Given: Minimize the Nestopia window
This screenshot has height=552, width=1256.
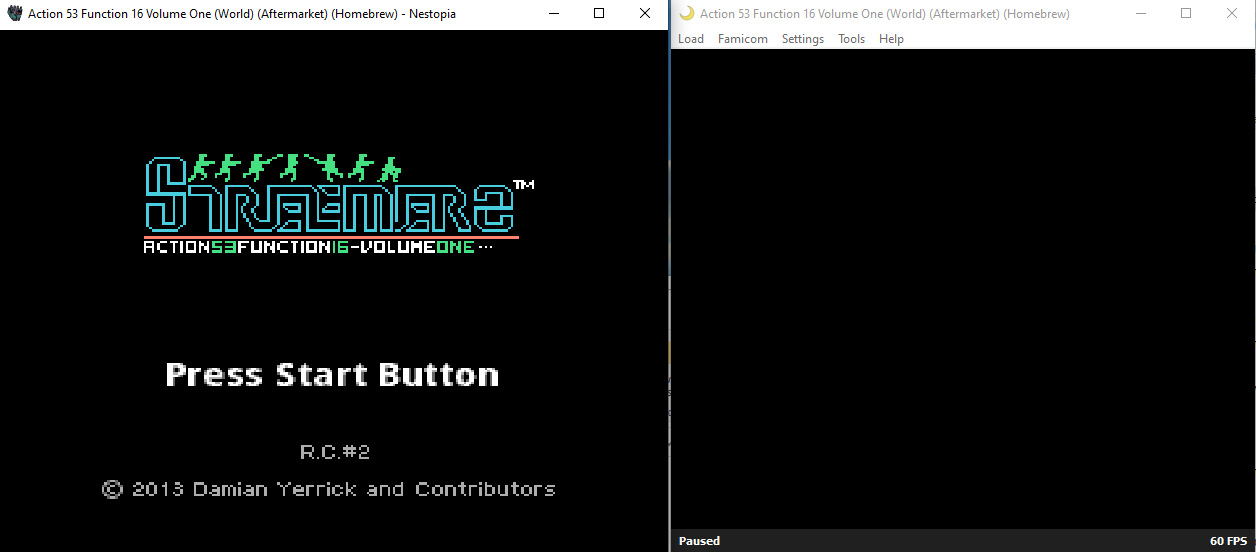Looking at the screenshot, I should (553, 14).
